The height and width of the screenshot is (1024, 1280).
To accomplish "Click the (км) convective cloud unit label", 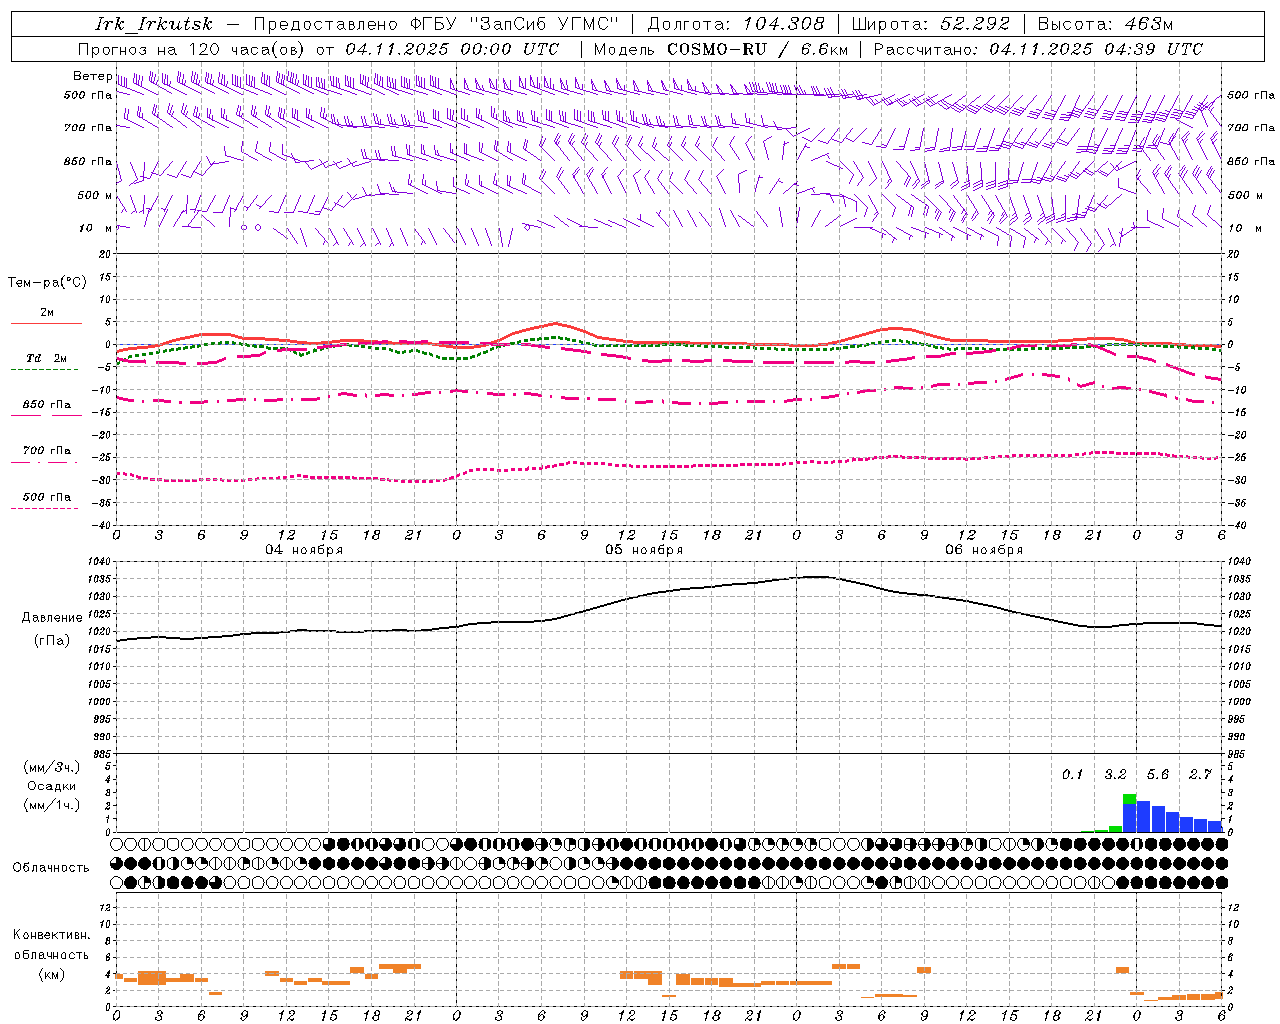I will click(52, 974).
